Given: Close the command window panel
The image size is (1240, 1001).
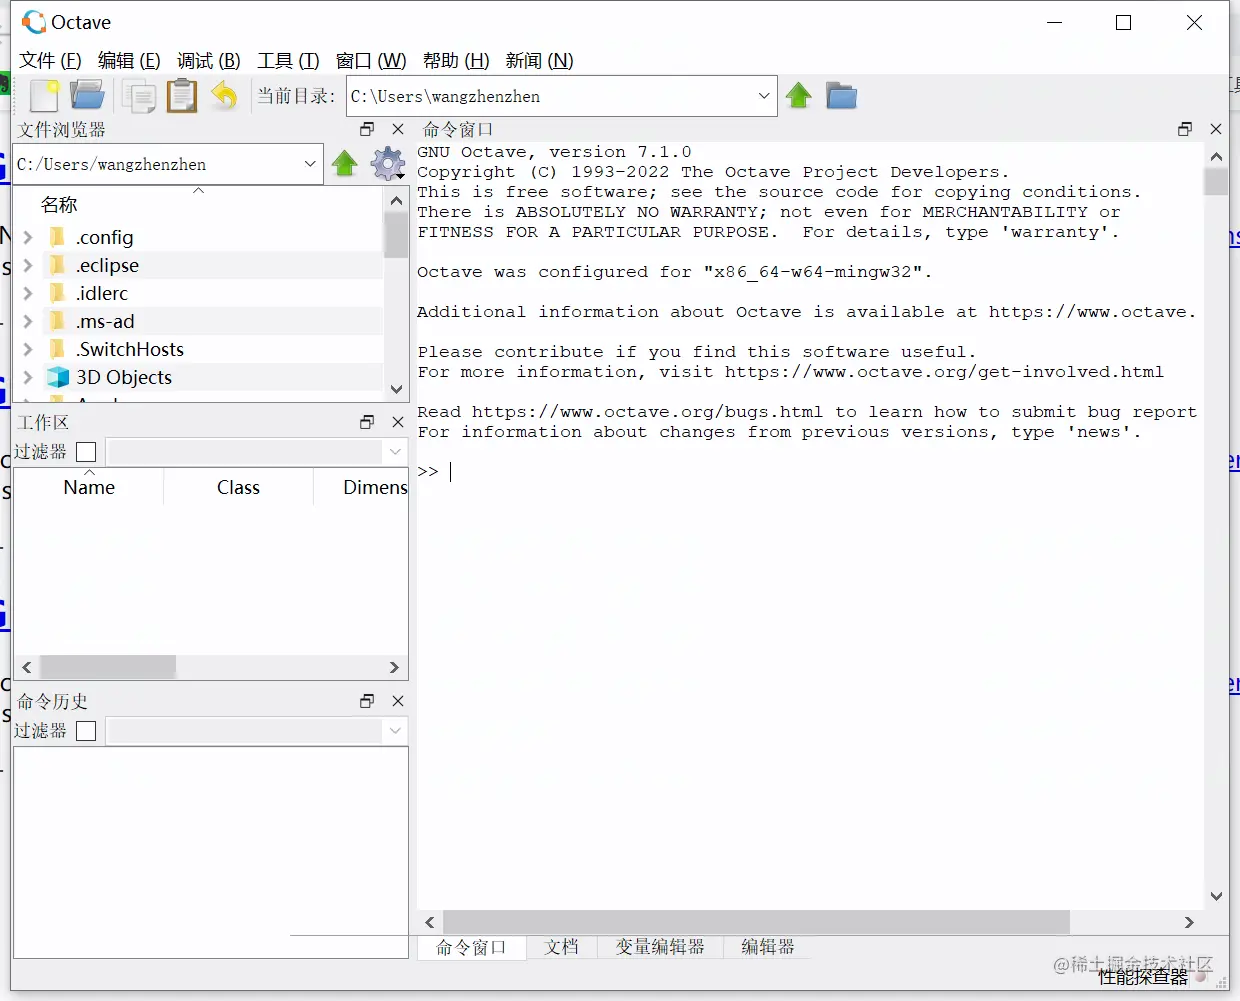Looking at the screenshot, I should (1216, 129).
